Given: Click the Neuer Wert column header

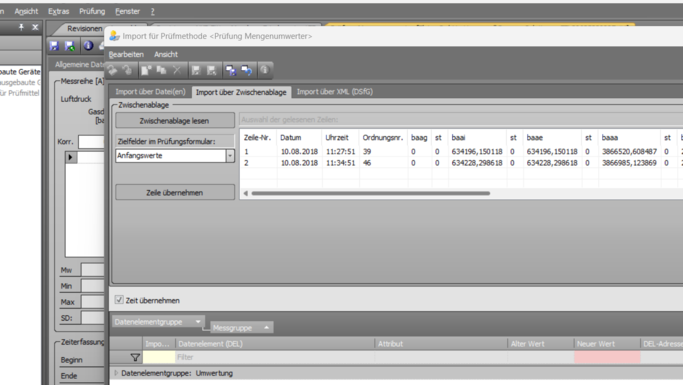Looking at the screenshot, I should [x=607, y=344].
